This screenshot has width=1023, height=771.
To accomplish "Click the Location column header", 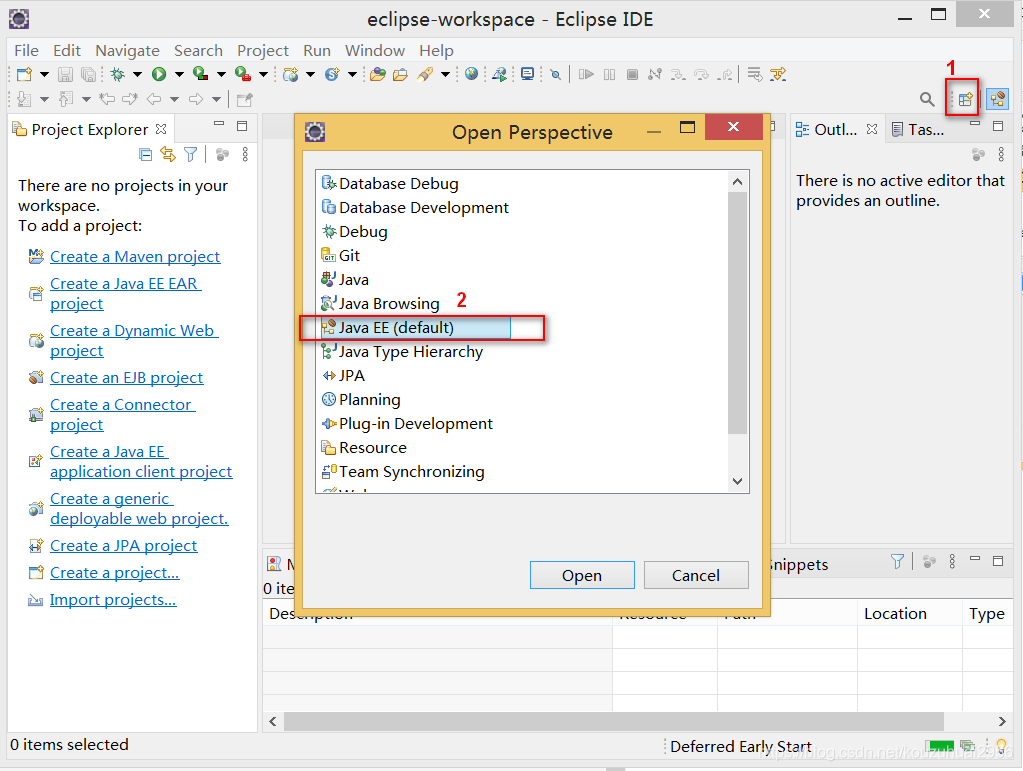I will (x=909, y=614).
